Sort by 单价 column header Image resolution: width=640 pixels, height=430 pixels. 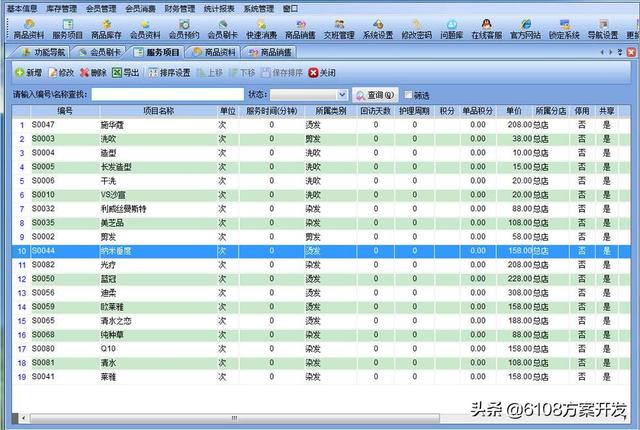pyautogui.click(x=514, y=111)
